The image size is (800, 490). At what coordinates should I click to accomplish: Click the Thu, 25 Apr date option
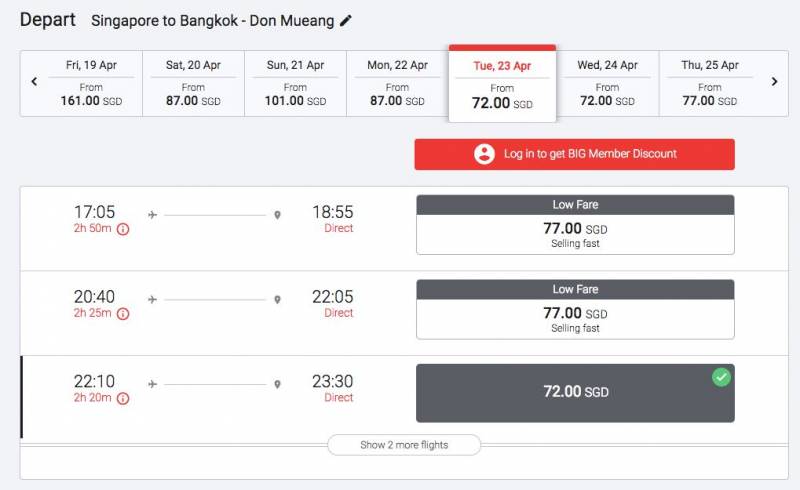(x=710, y=82)
